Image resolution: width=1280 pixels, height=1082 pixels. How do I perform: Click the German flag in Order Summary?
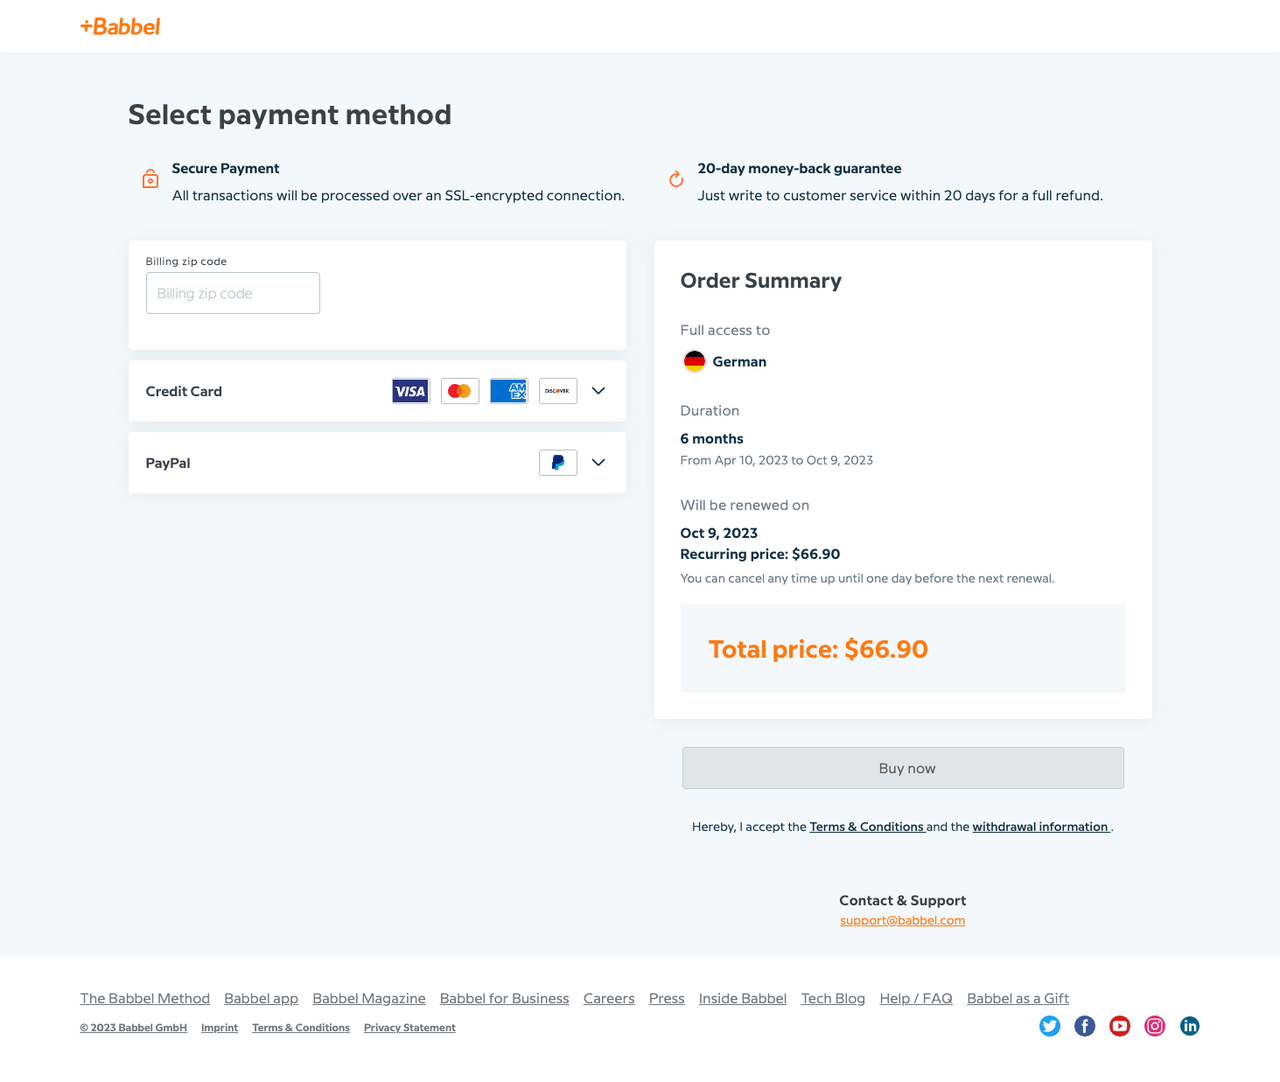(695, 361)
